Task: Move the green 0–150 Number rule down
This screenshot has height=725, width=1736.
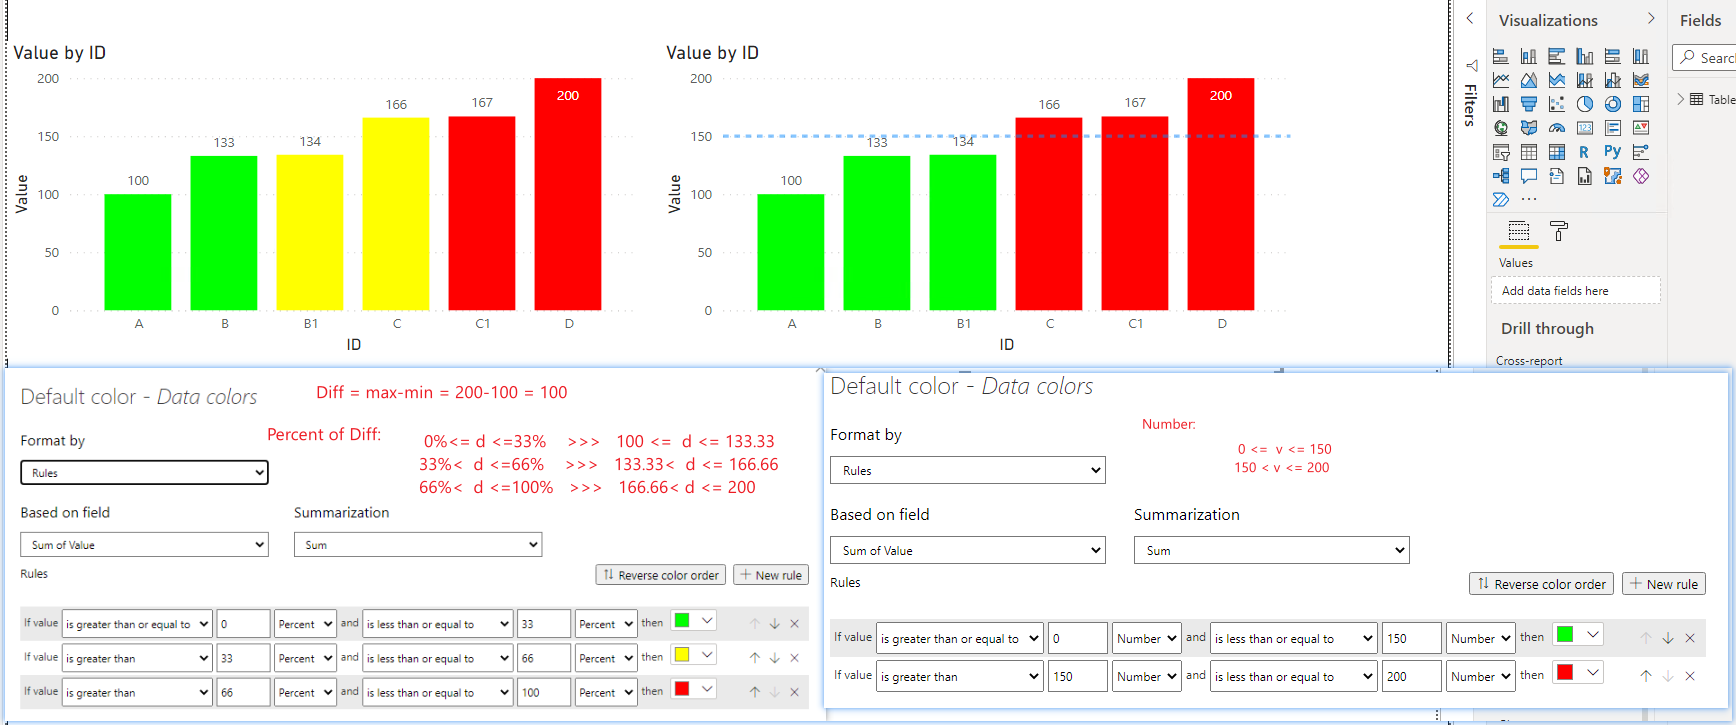Action: (1668, 638)
